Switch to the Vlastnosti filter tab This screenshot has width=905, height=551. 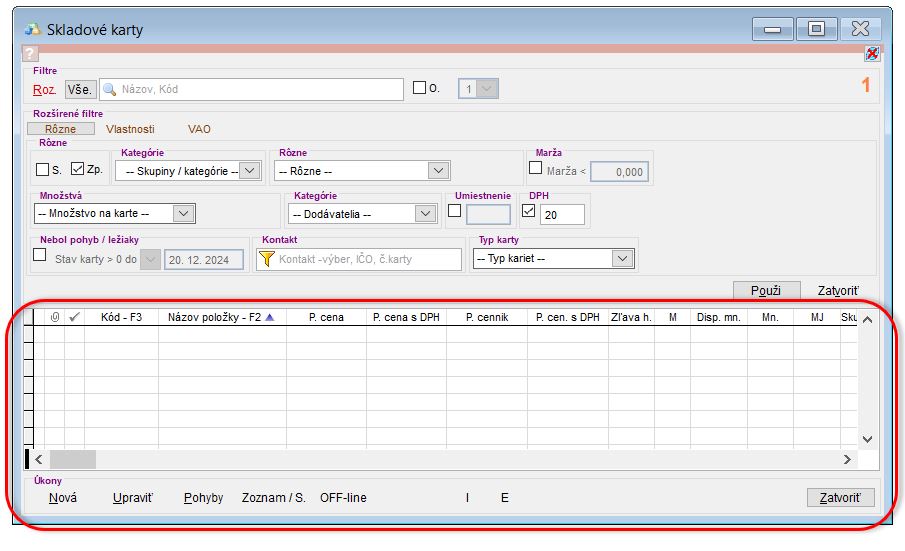tap(130, 129)
